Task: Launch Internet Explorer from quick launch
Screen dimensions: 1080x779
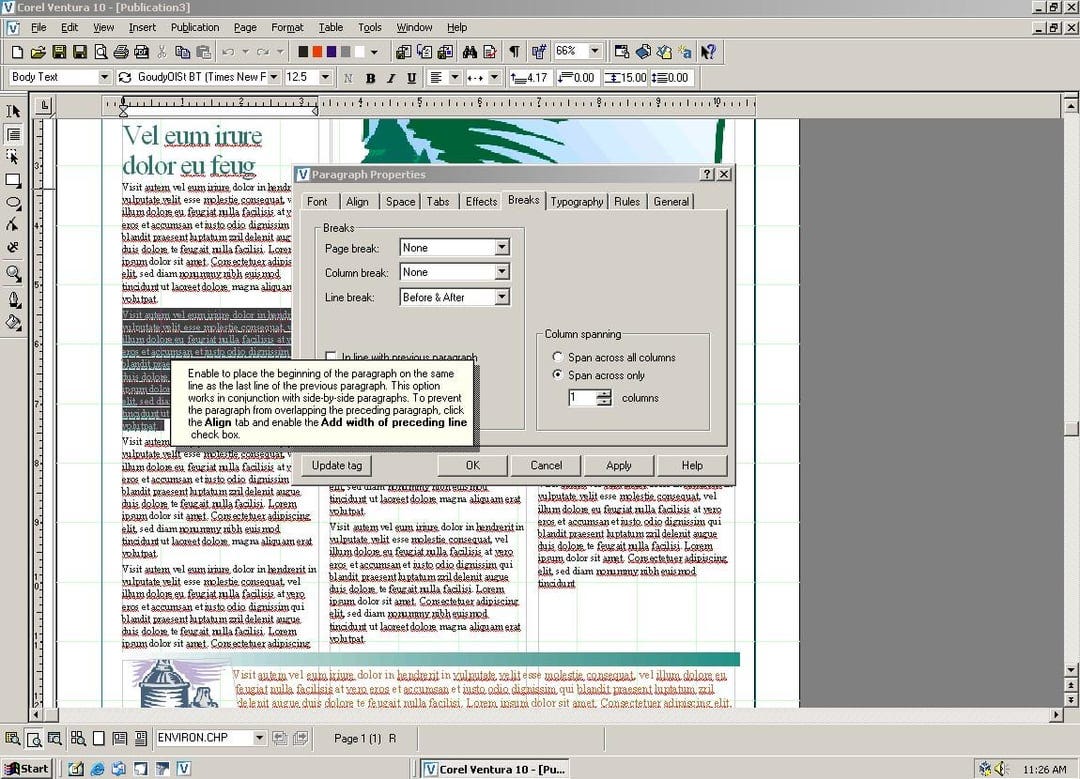Action: click(97, 769)
